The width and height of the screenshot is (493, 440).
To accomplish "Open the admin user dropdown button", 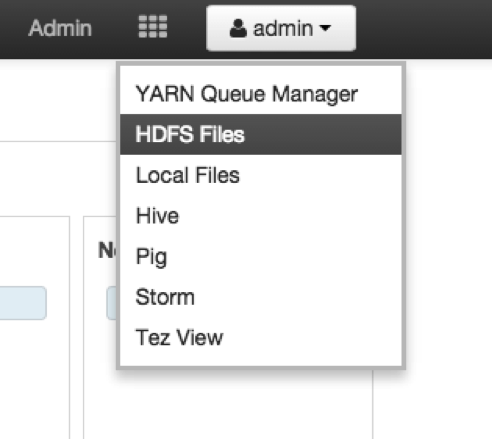I will 281,28.
